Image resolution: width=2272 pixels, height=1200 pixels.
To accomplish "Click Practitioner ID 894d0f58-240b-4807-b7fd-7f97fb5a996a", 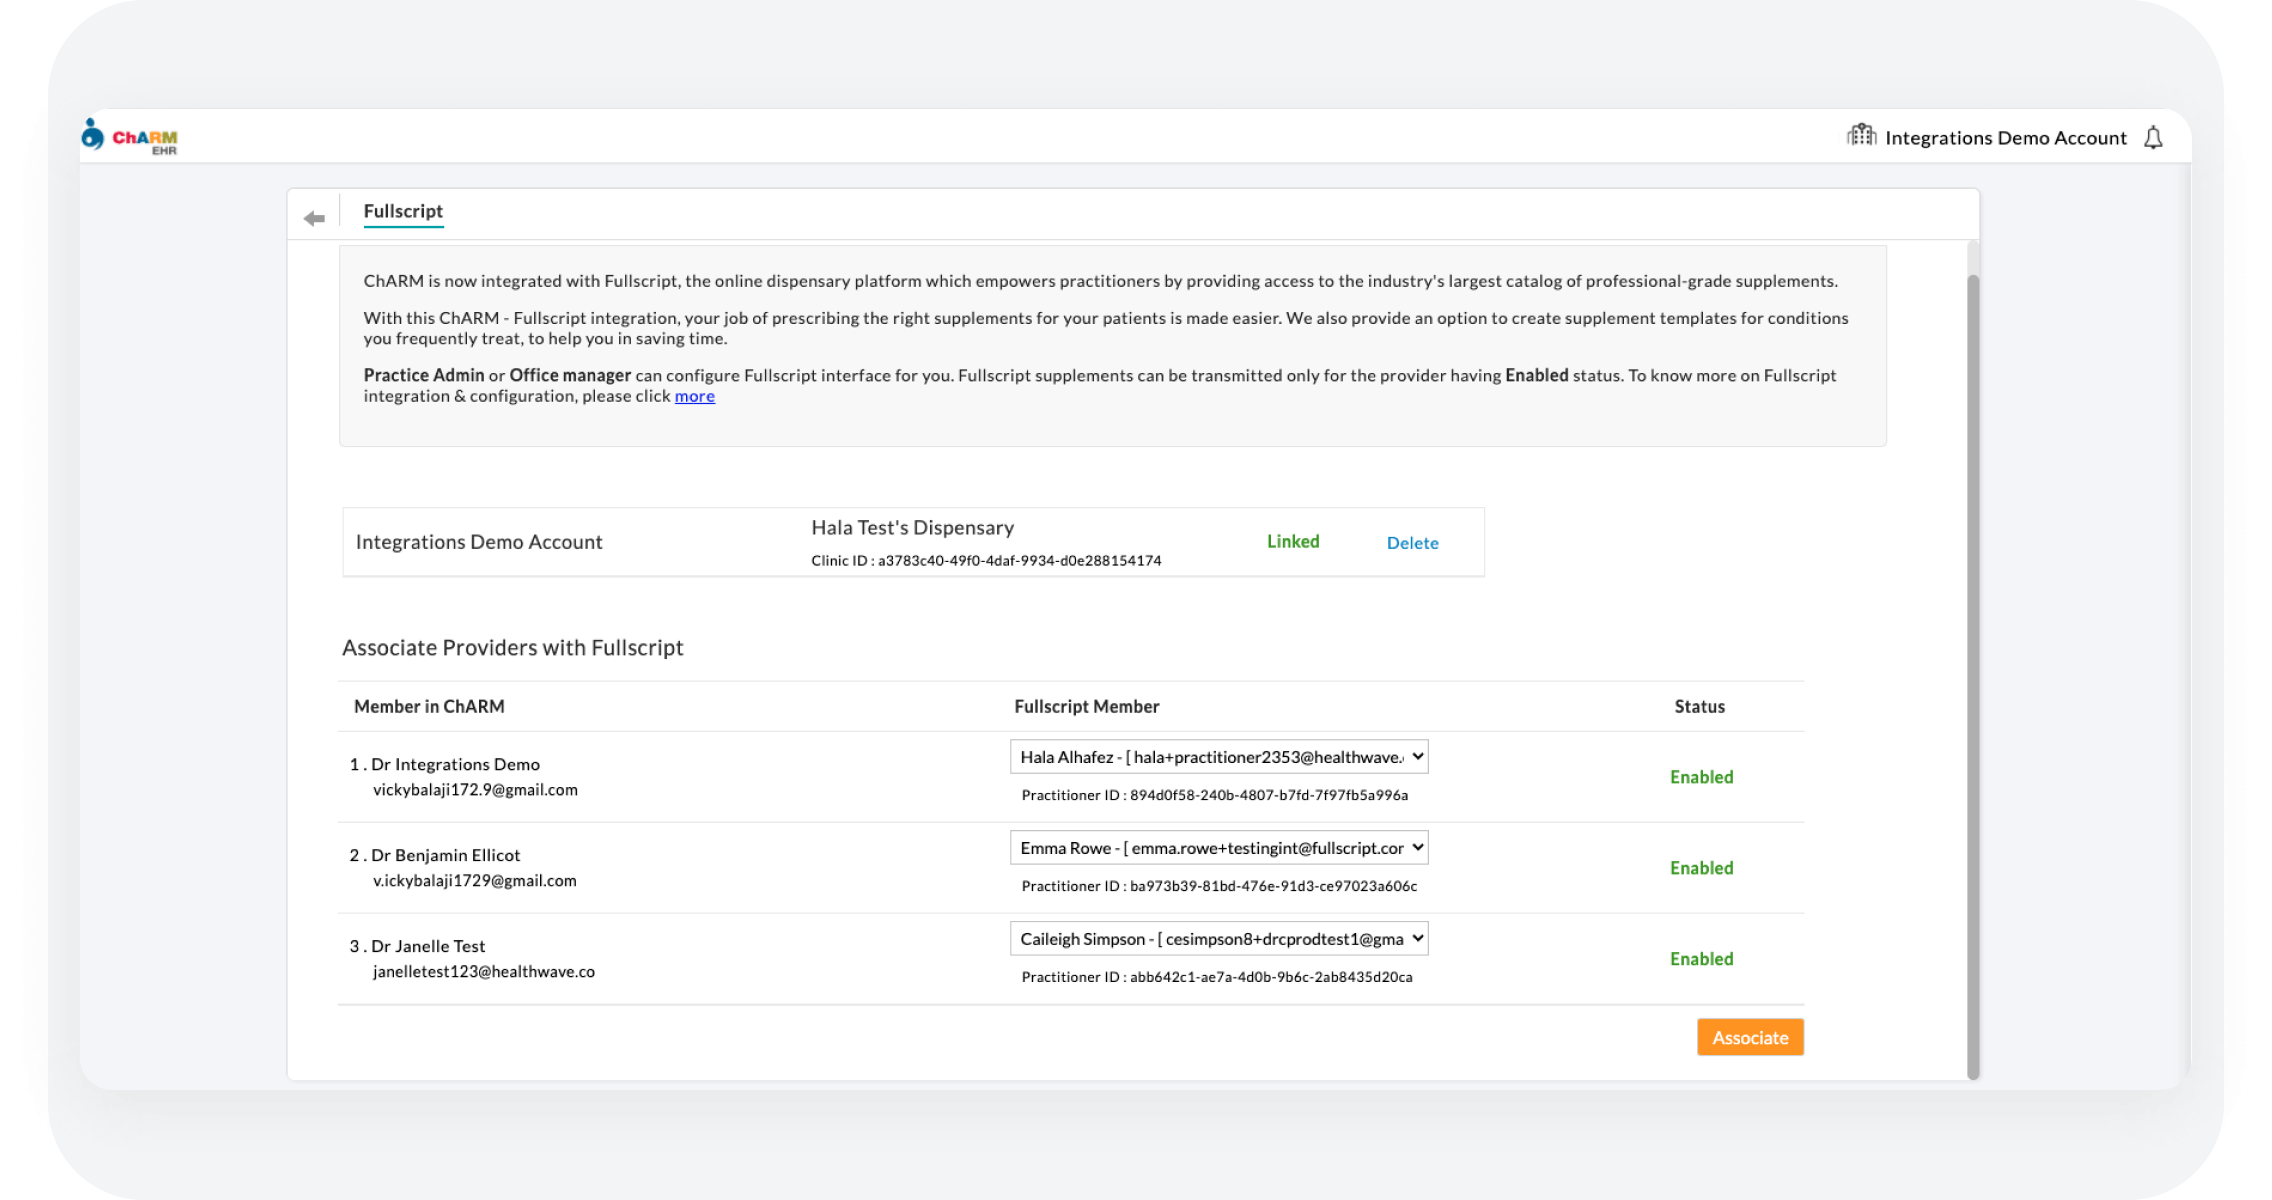I will pos(1214,796).
